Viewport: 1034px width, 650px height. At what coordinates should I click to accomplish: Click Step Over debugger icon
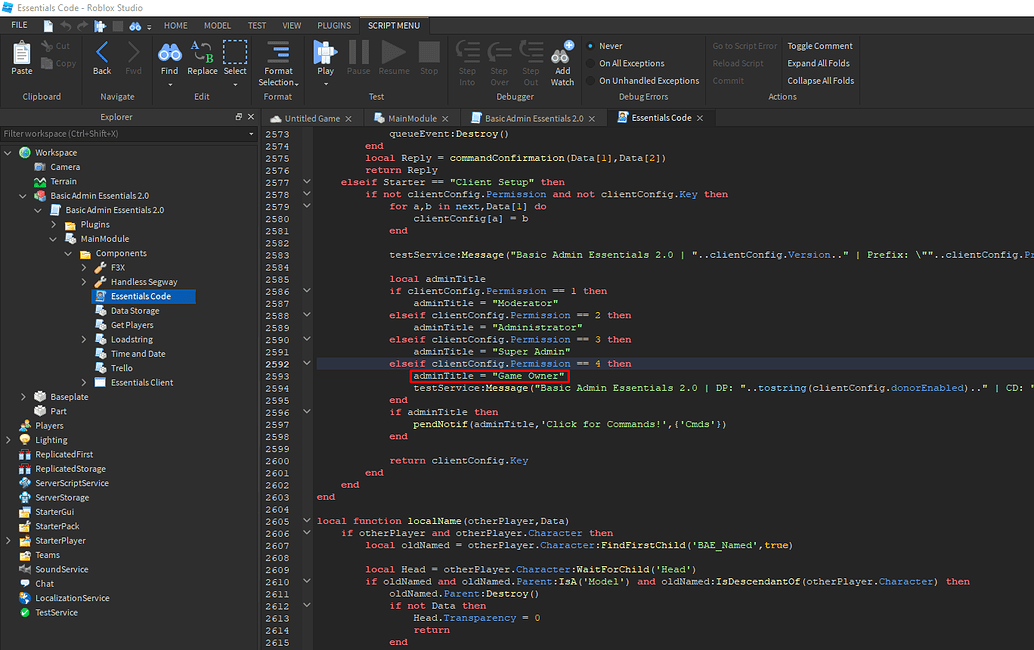point(499,53)
